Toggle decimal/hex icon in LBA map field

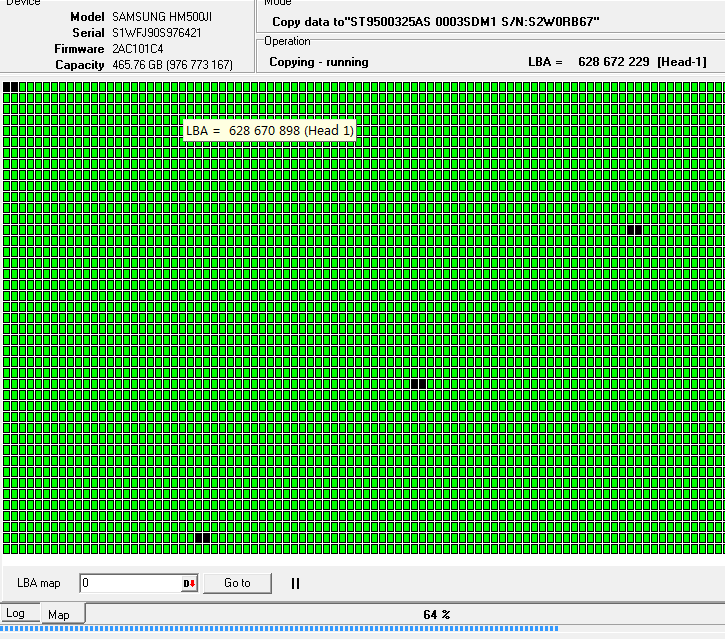(189, 584)
